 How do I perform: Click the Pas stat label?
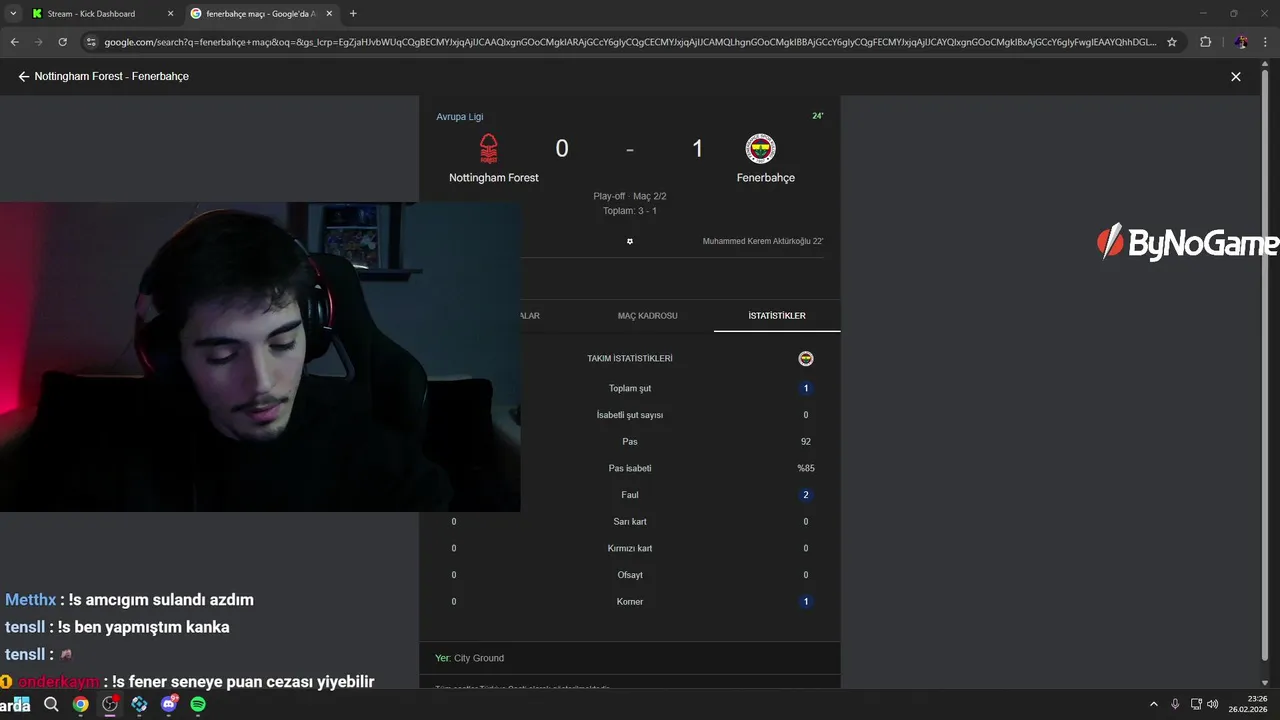coord(630,442)
